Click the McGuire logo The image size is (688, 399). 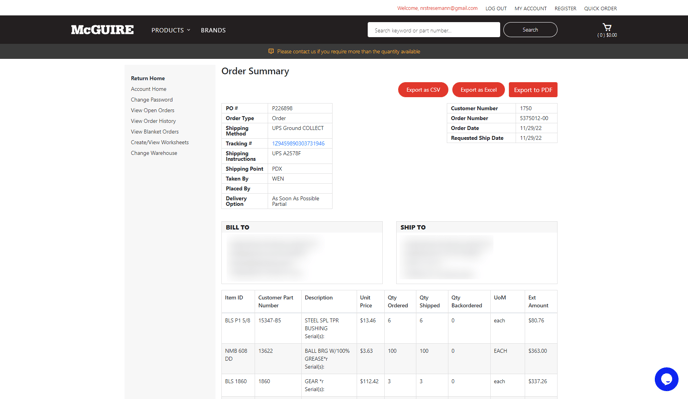point(102,30)
